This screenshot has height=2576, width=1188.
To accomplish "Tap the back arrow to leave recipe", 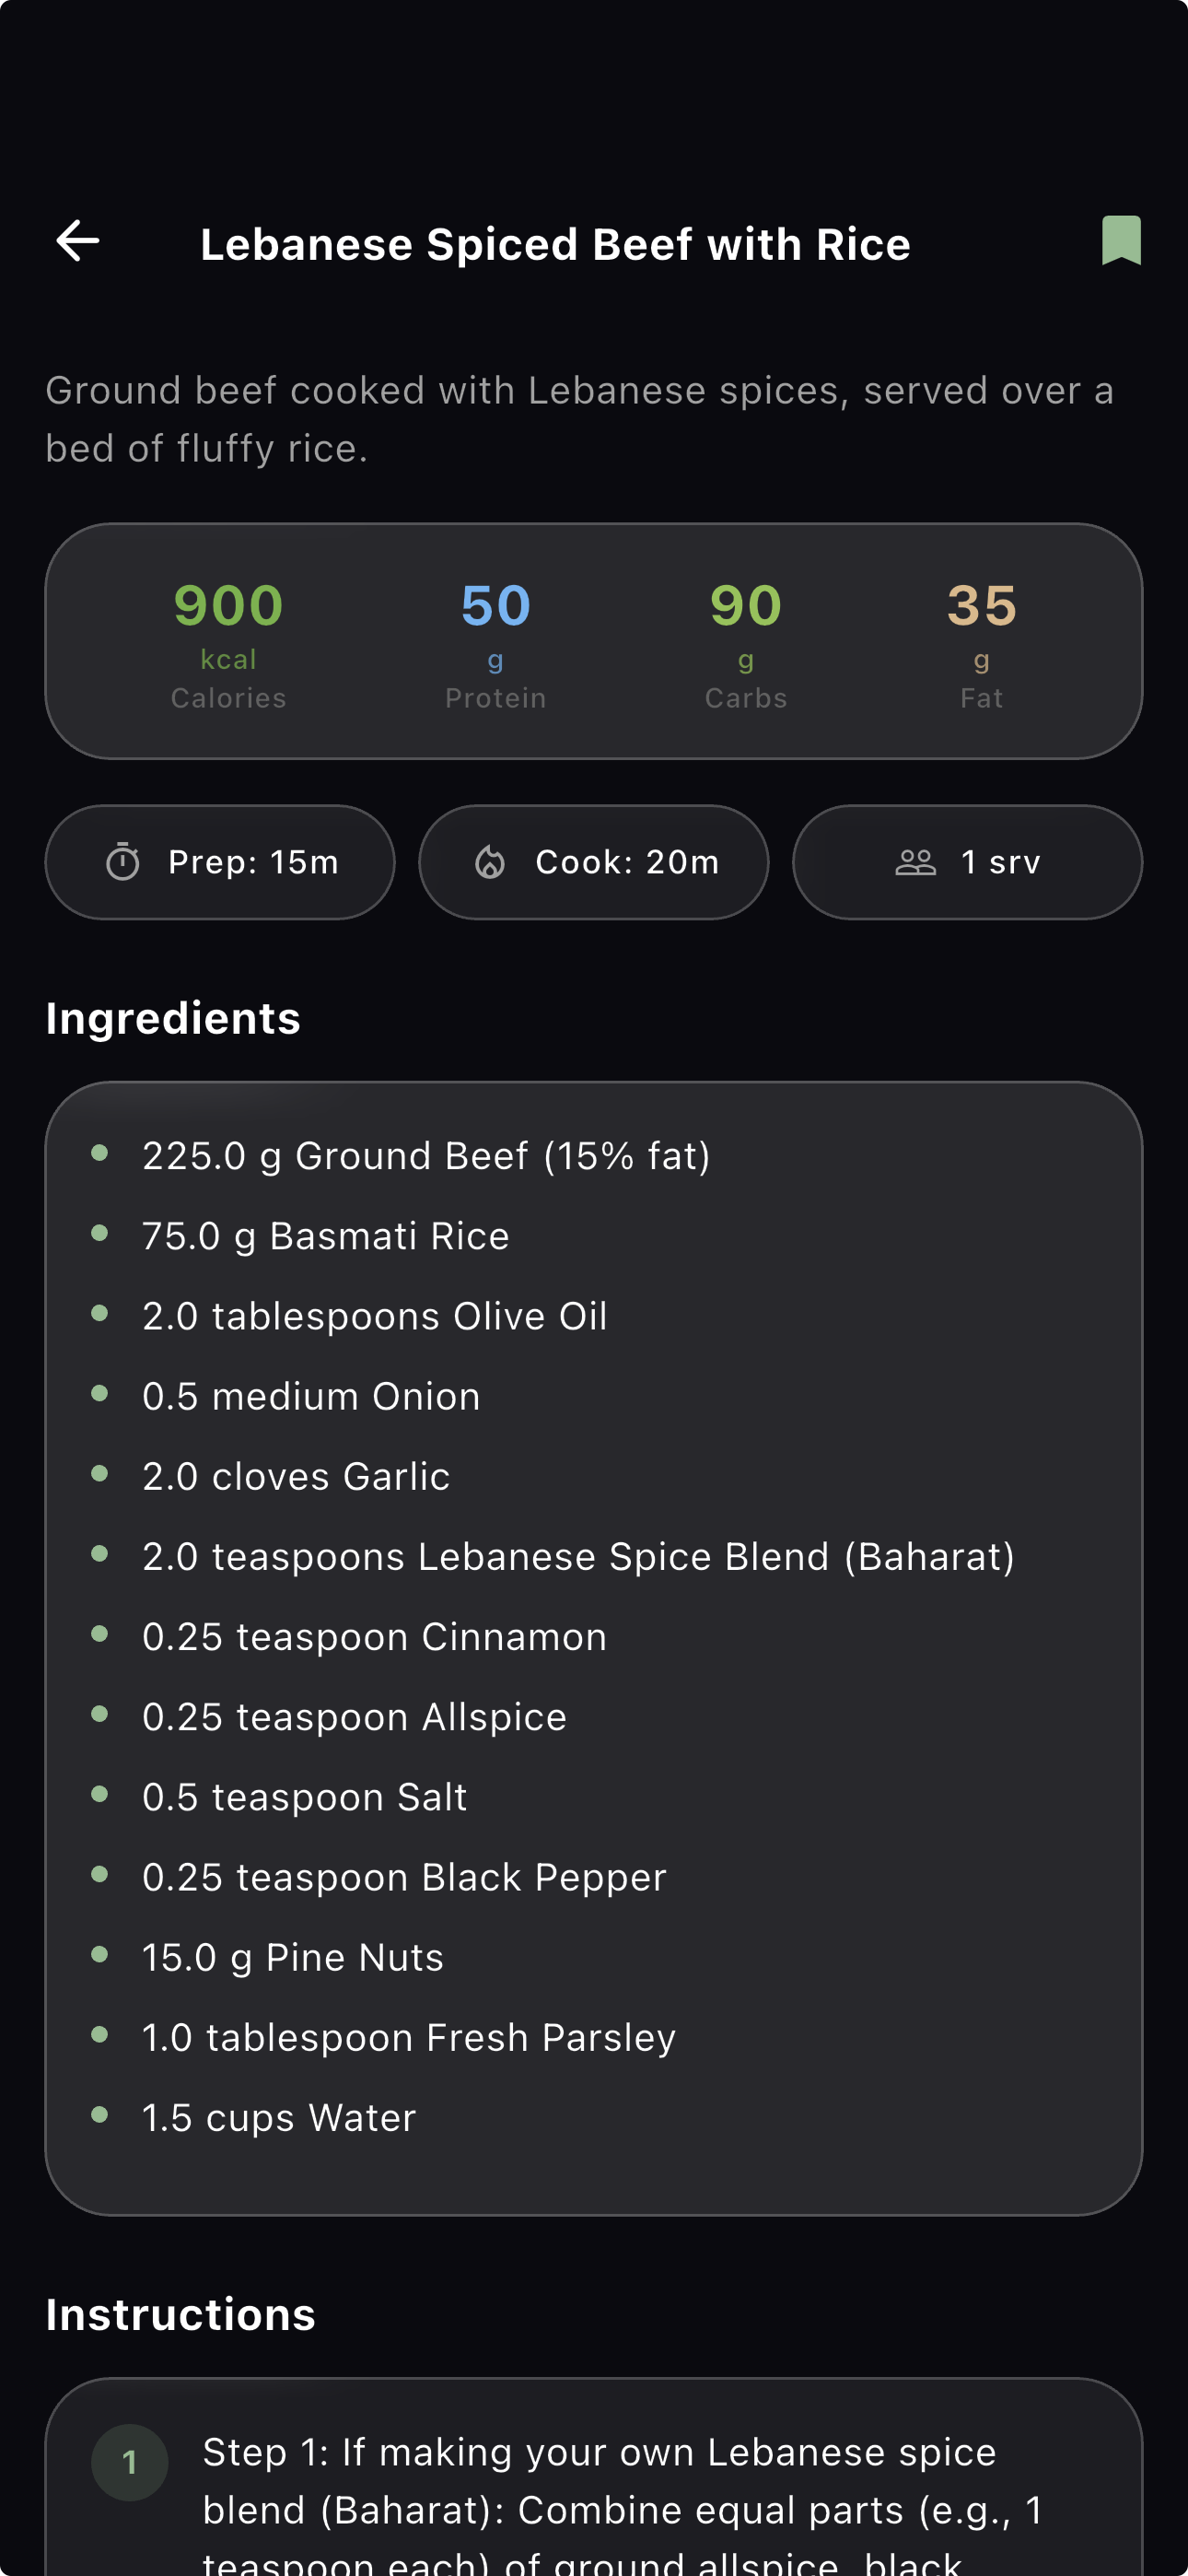I will 78,242.
